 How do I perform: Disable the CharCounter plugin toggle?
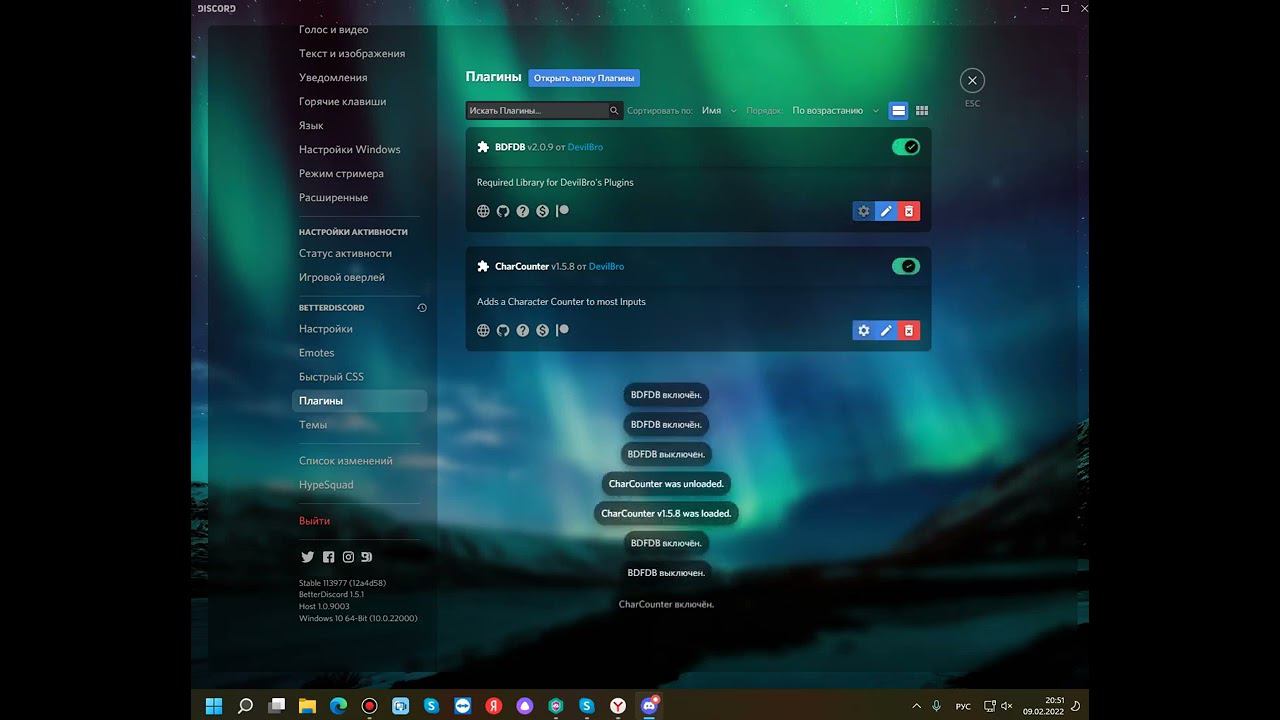[906, 266]
